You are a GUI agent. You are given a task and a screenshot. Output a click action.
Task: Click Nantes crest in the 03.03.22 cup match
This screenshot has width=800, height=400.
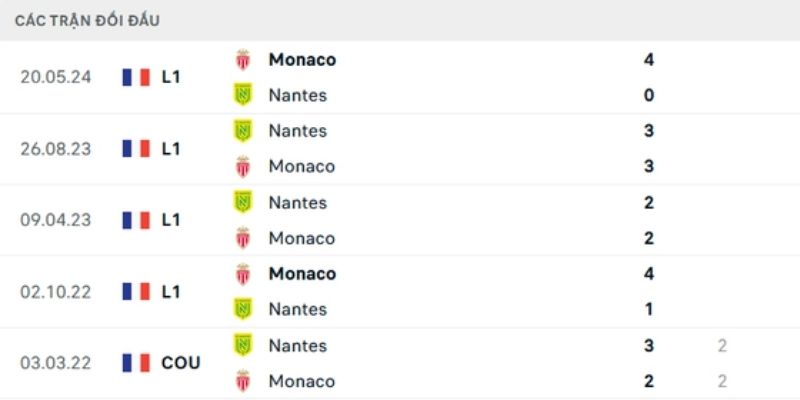242,345
